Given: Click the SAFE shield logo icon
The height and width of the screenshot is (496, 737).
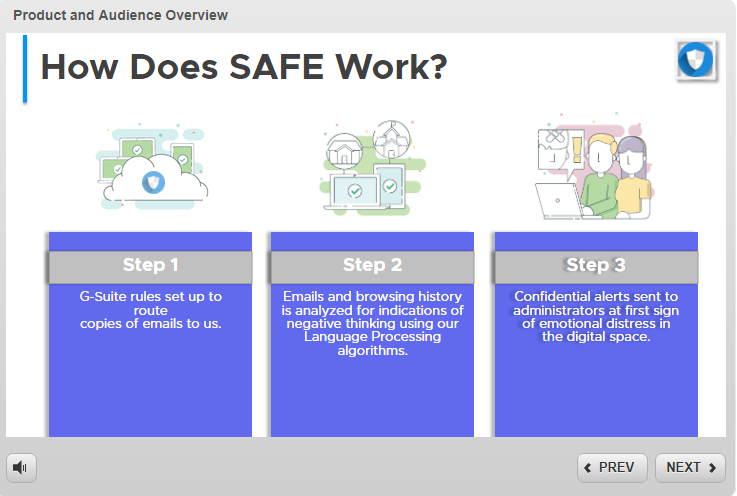Looking at the screenshot, I should coord(695,61).
